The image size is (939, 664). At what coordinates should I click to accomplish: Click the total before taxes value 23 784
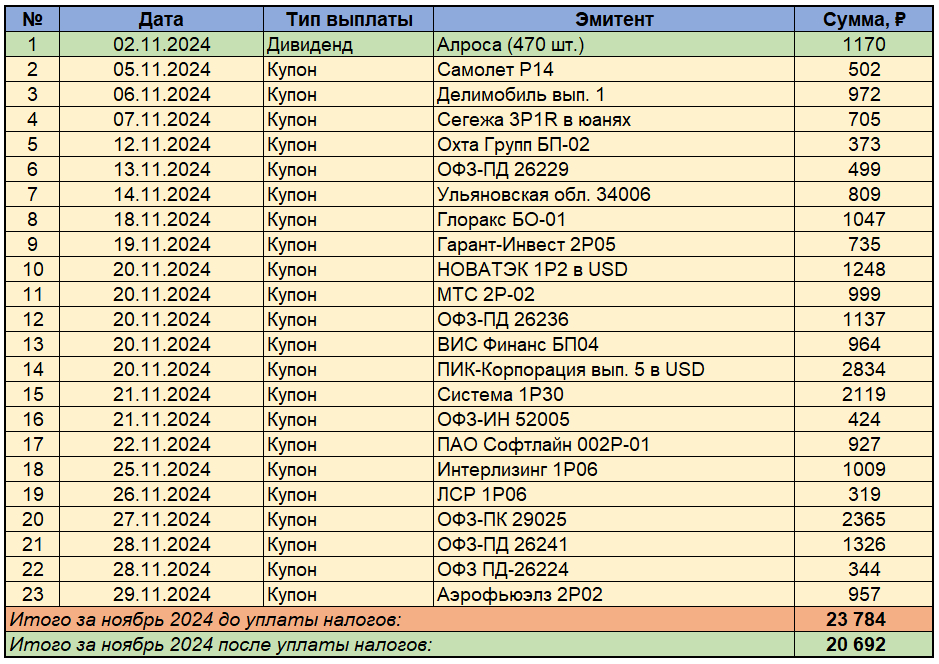click(x=864, y=620)
